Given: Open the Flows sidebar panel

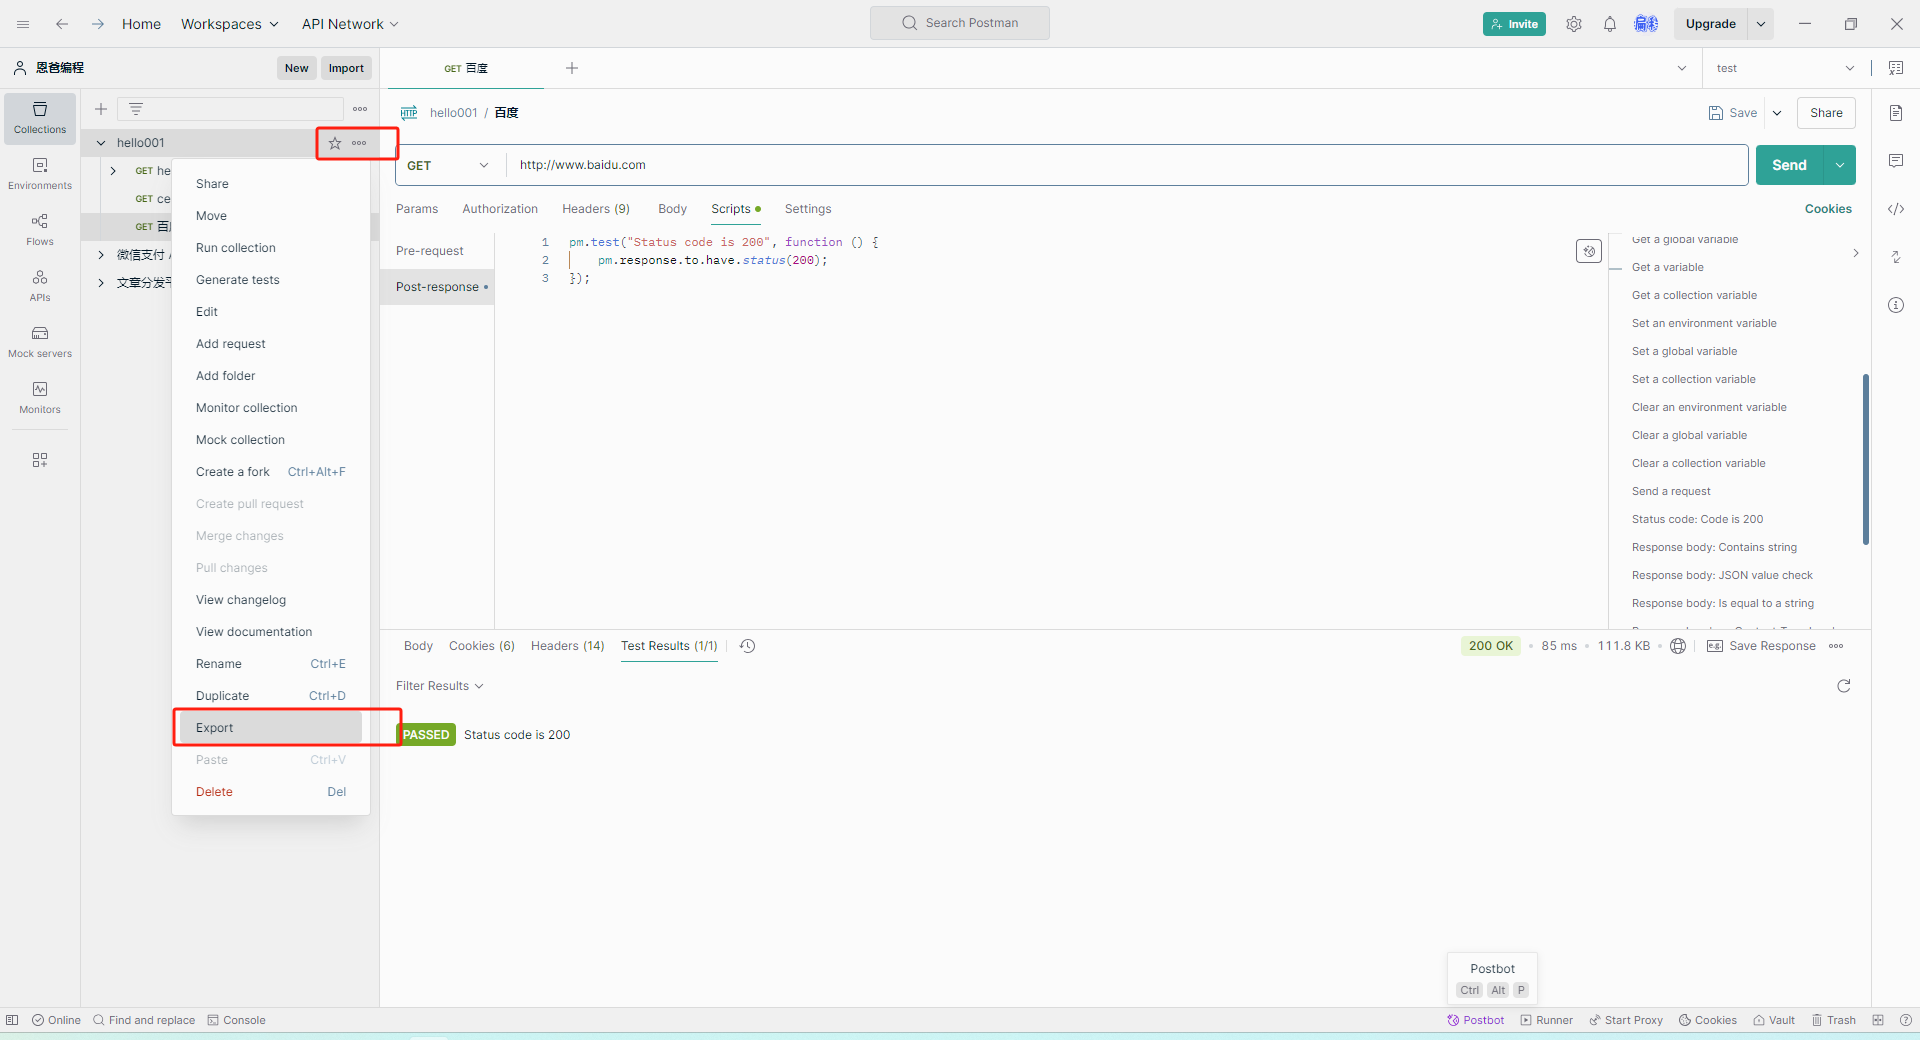Looking at the screenshot, I should (x=40, y=229).
